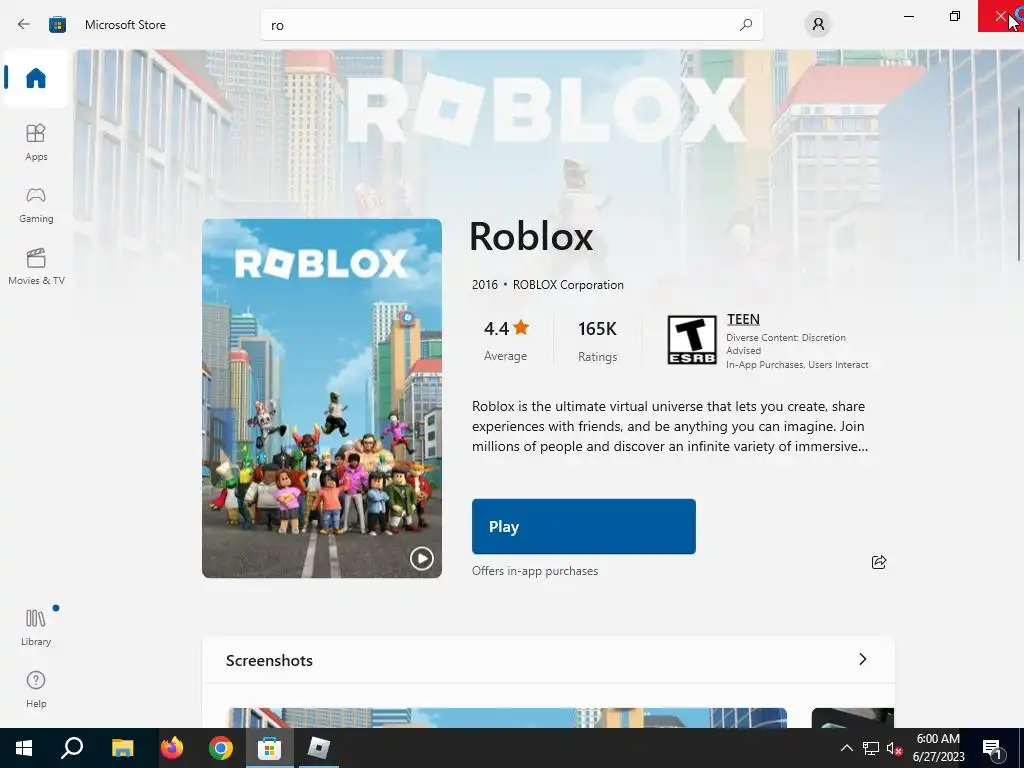Click the 165K ratings count
The image size is (1024, 768).
tap(598, 340)
